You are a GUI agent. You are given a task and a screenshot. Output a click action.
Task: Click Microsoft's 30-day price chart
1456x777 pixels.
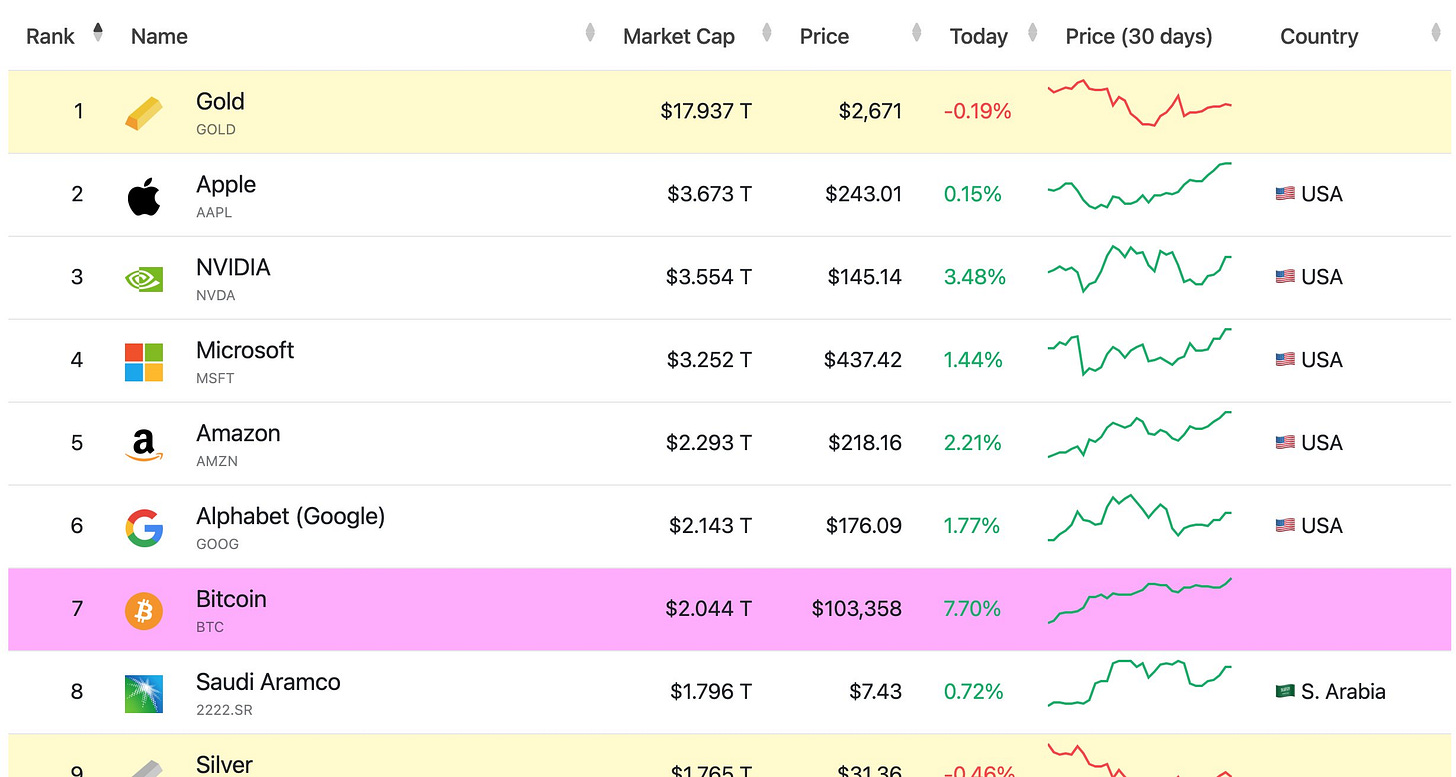1140,352
